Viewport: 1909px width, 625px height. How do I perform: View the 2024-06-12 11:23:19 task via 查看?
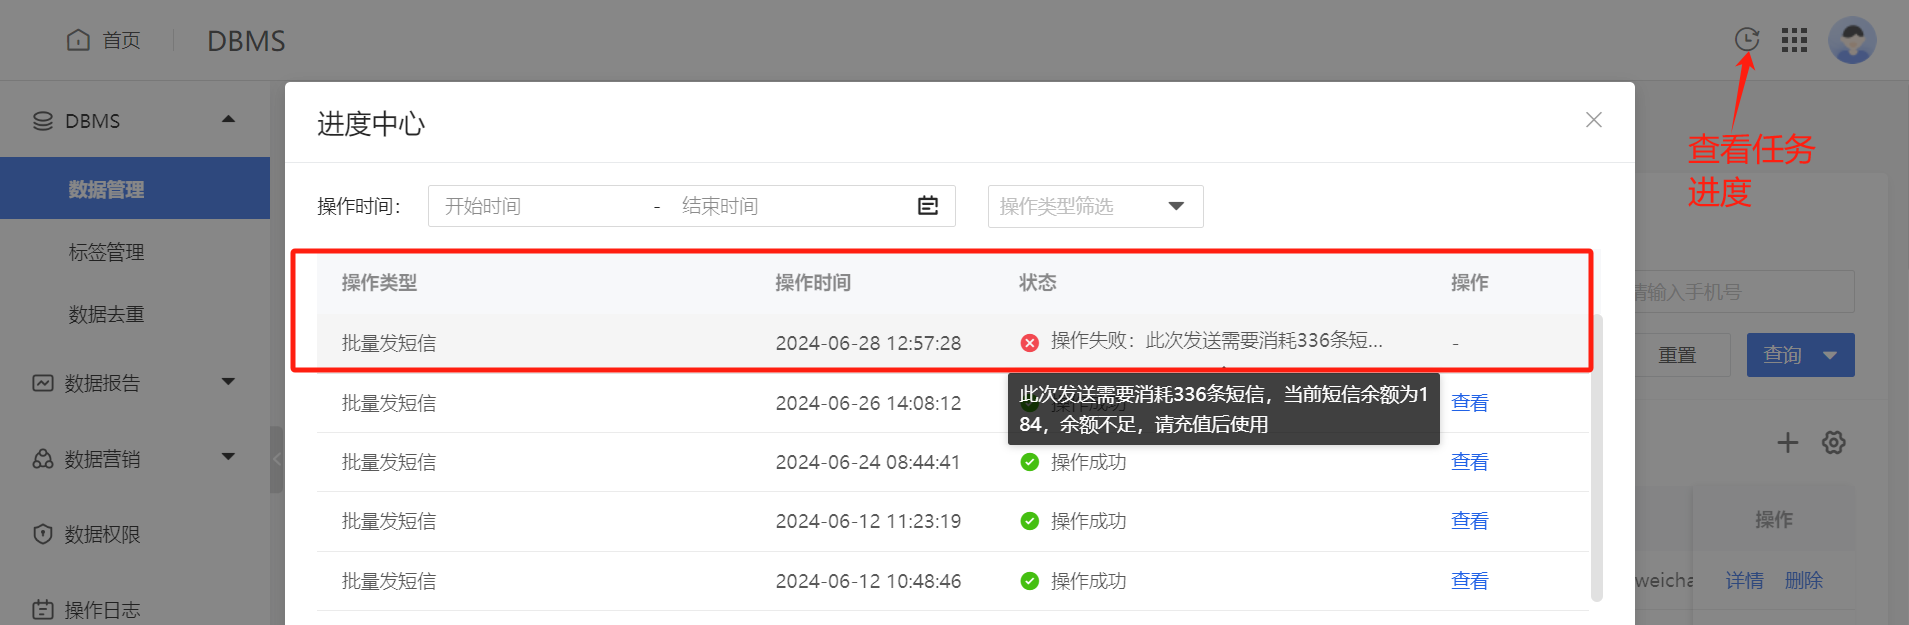(x=1469, y=521)
